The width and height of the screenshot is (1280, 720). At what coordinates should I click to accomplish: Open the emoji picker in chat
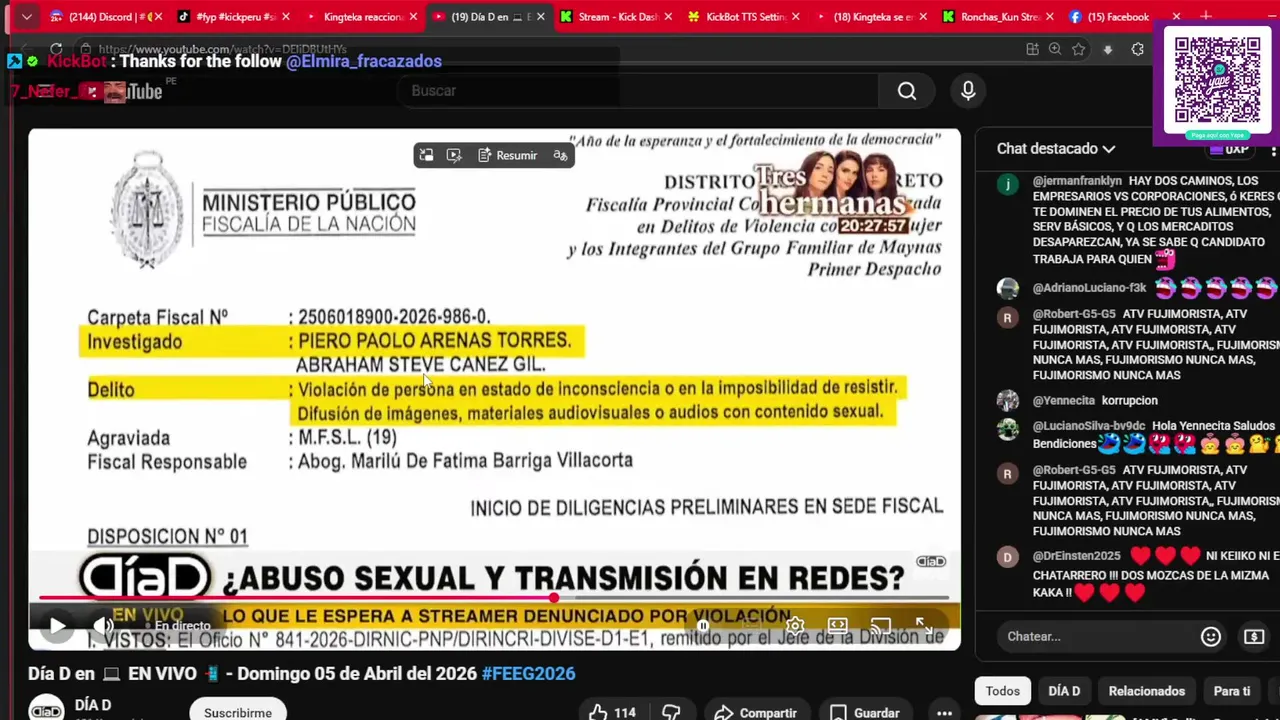[1211, 636]
